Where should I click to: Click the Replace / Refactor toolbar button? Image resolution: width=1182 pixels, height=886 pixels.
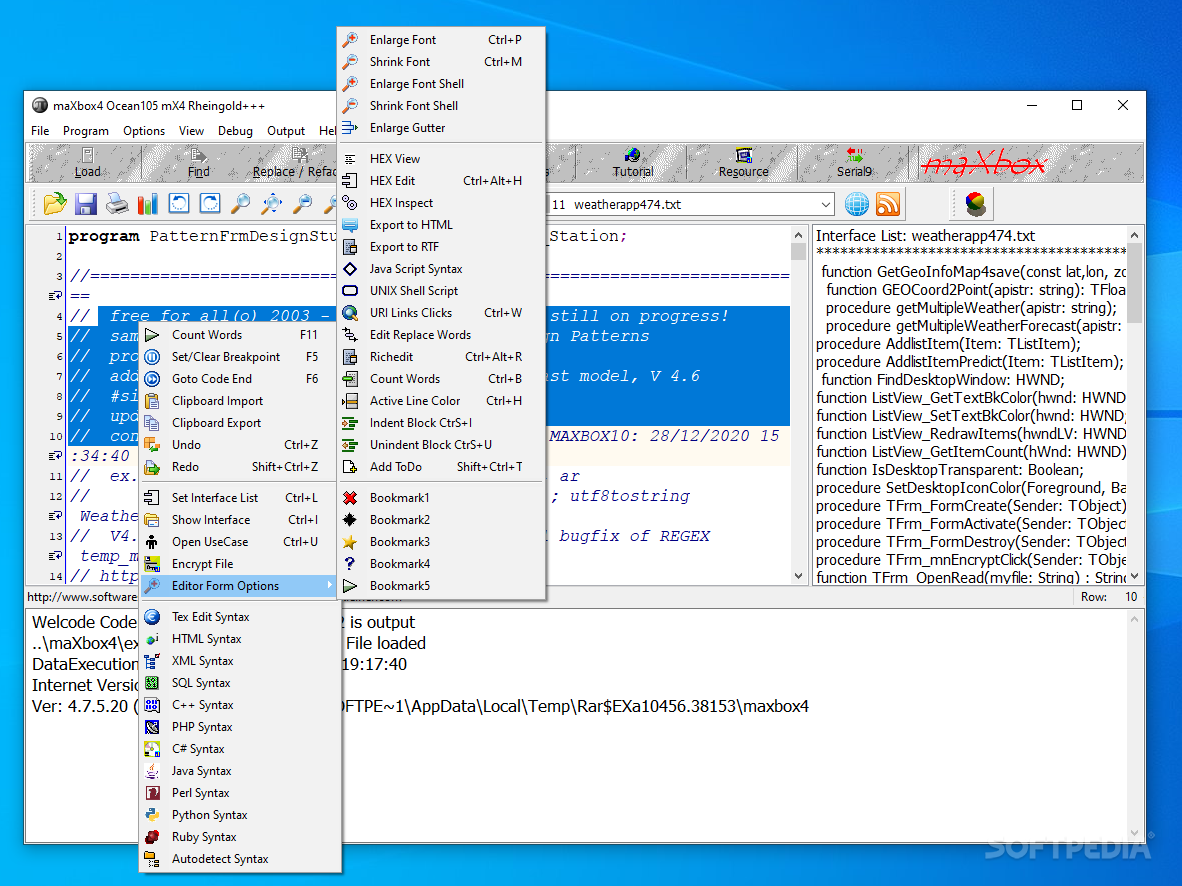click(294, 162)
